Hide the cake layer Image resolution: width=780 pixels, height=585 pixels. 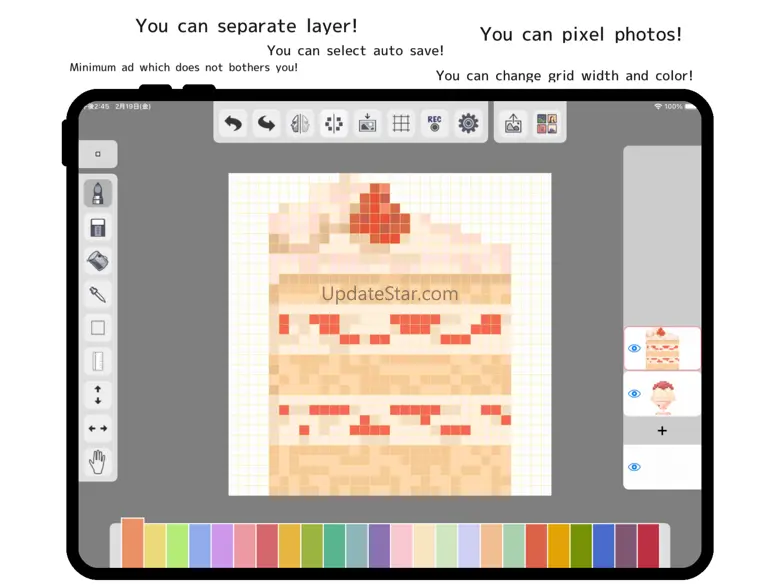(634, 348)
